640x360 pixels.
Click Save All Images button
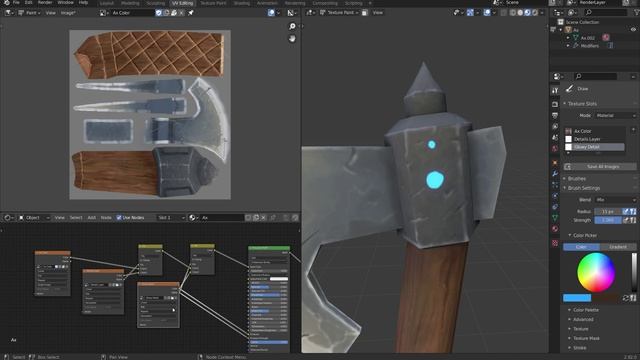pos(600,167)
